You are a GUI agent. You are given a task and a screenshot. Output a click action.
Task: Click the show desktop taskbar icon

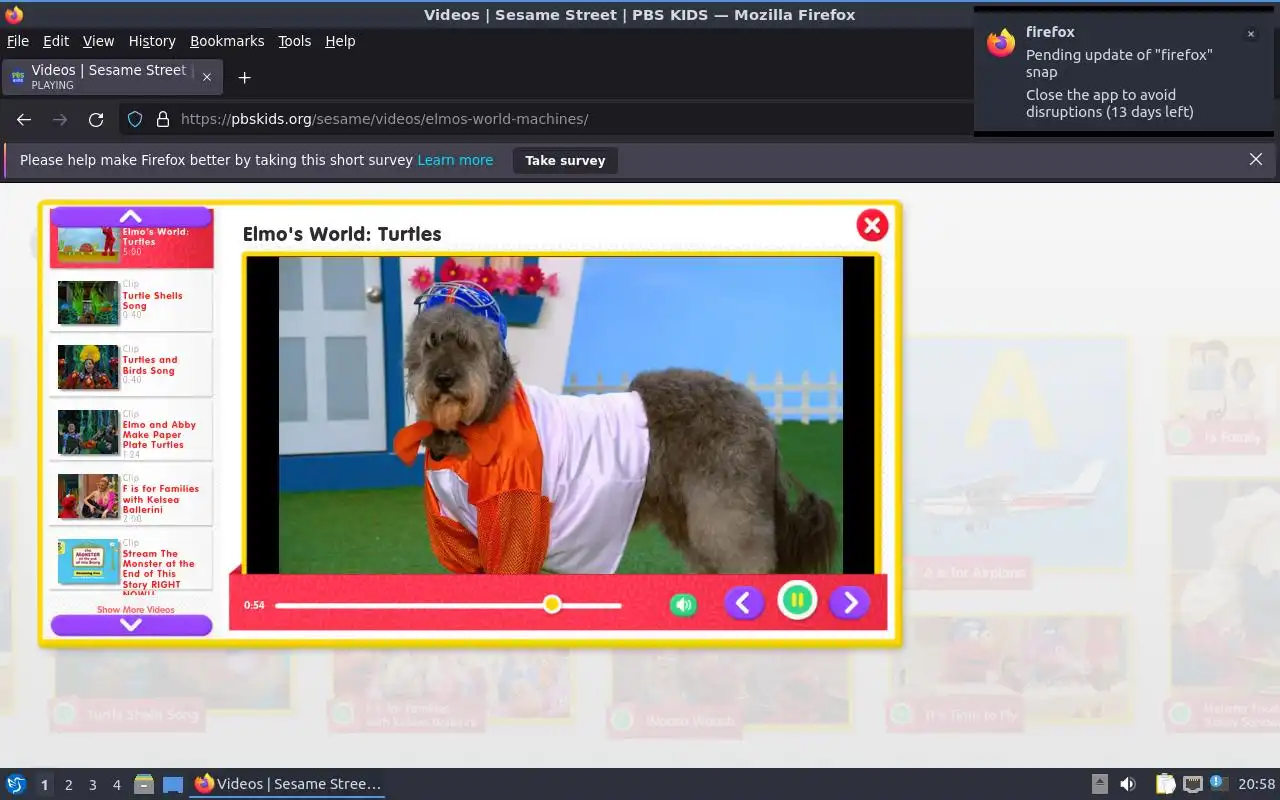172,784
